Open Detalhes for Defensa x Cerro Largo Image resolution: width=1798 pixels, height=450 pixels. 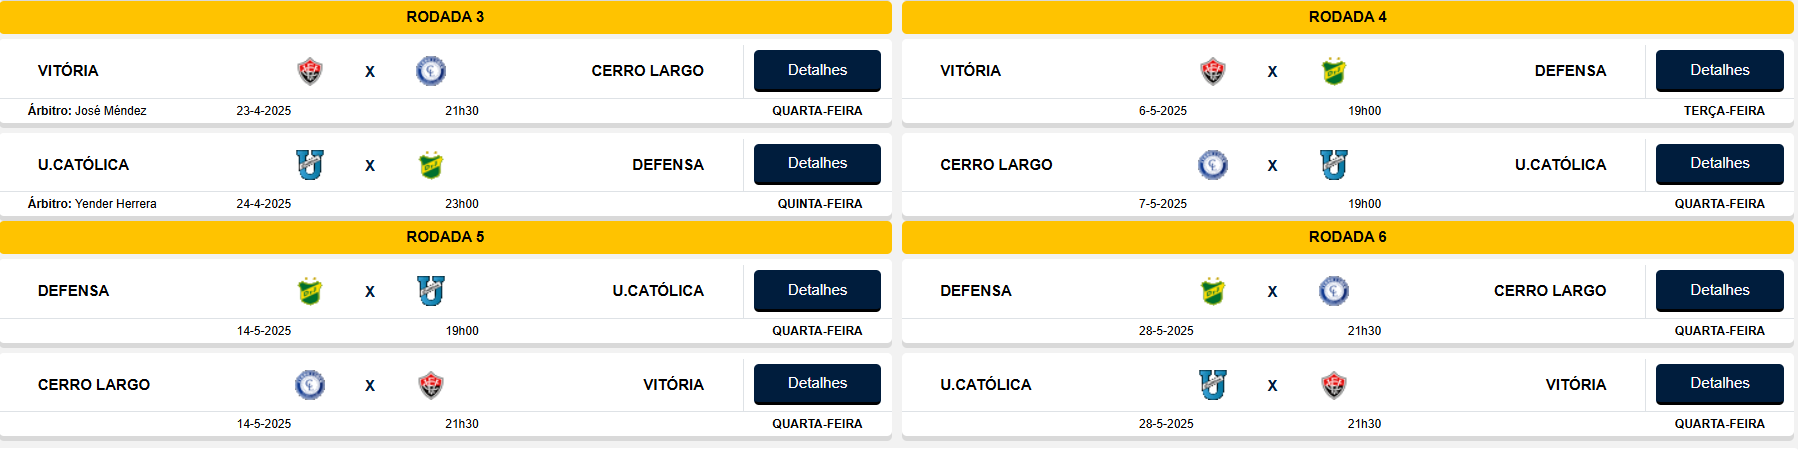(1719, 290)
